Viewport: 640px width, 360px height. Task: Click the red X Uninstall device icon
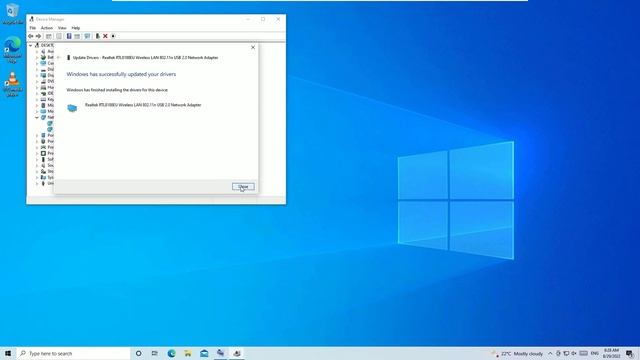105,36
